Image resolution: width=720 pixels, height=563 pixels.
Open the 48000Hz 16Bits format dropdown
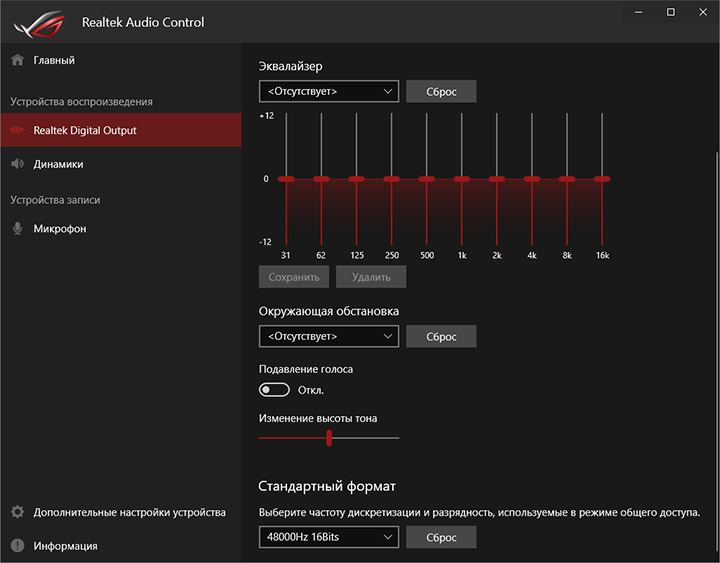[x=329, y=537]
